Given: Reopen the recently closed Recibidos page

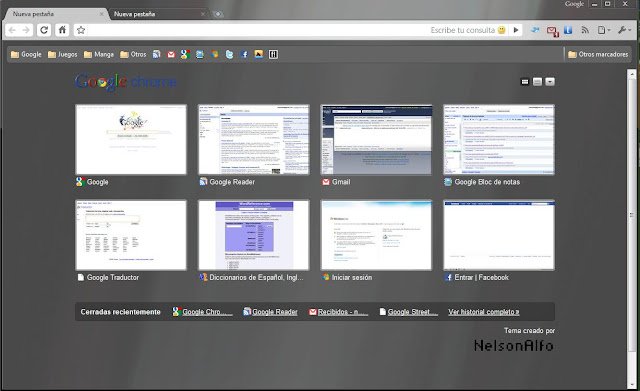Looking at the screenshot, I should [338, 312].
